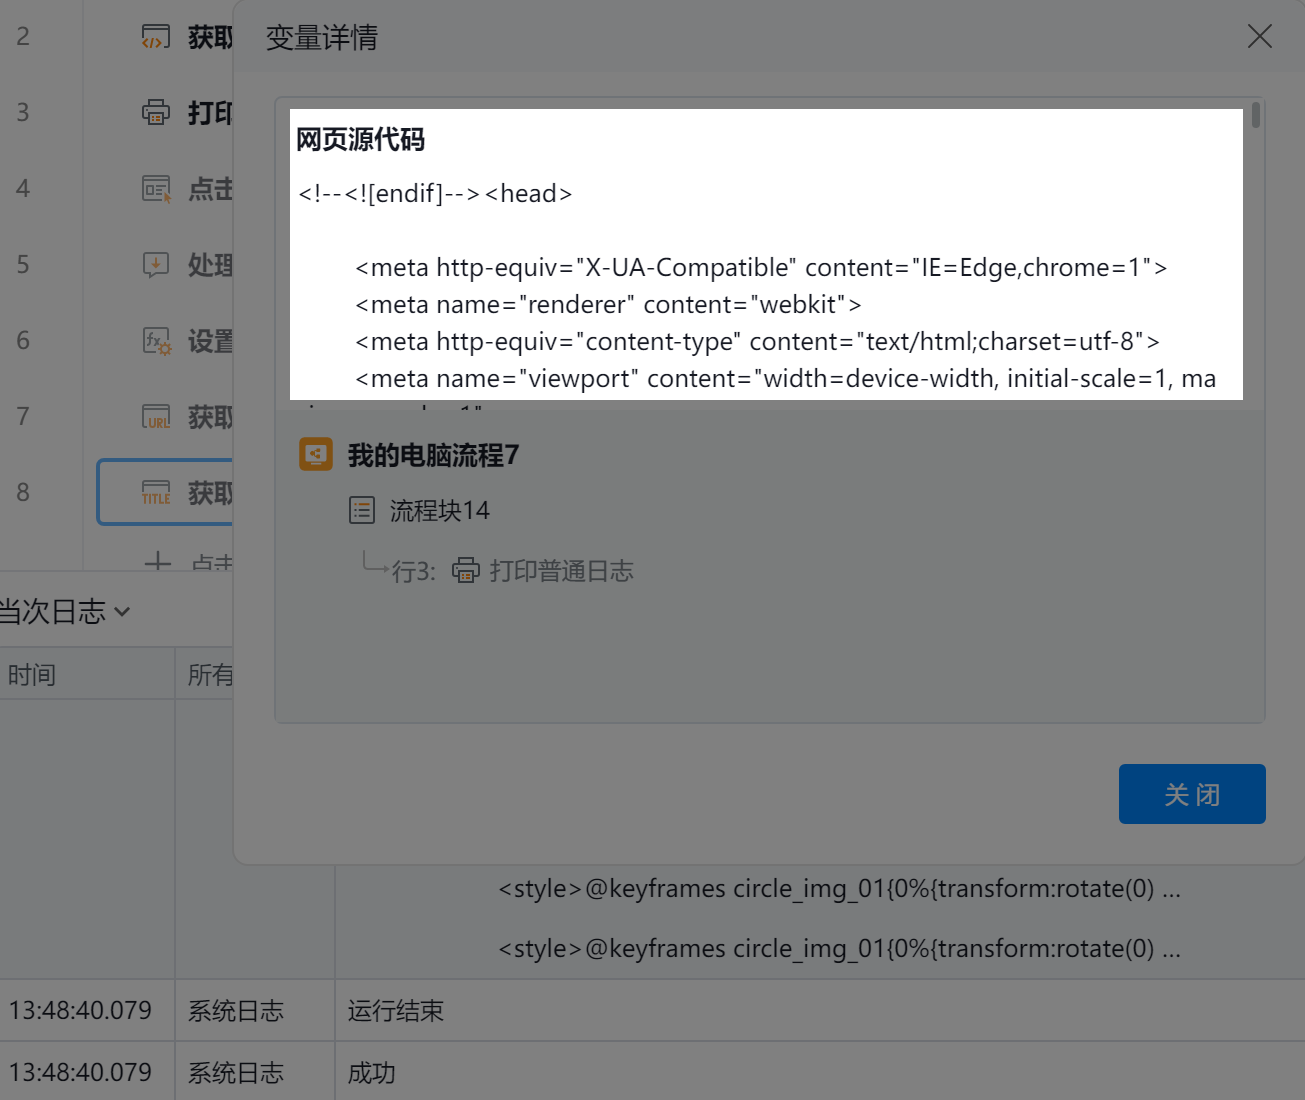
Task: Click the fx variable icon on line 6
Action: click(156, 341)
